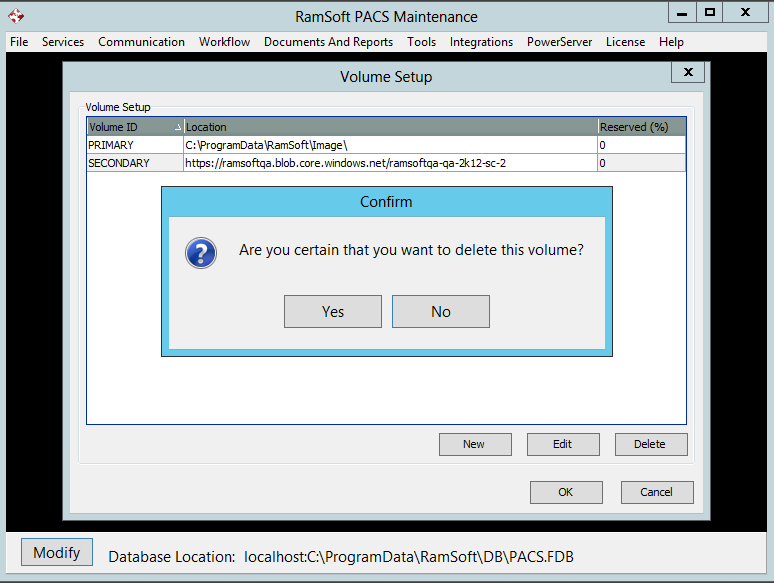Open the Tools menu
The height and width of the screenshot is (583, 774).
point(421,42)
